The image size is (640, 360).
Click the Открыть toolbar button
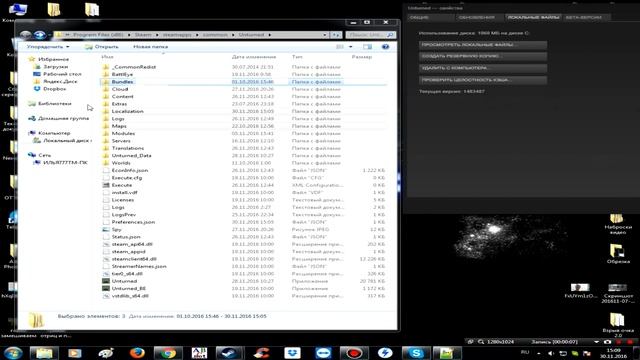102,47
